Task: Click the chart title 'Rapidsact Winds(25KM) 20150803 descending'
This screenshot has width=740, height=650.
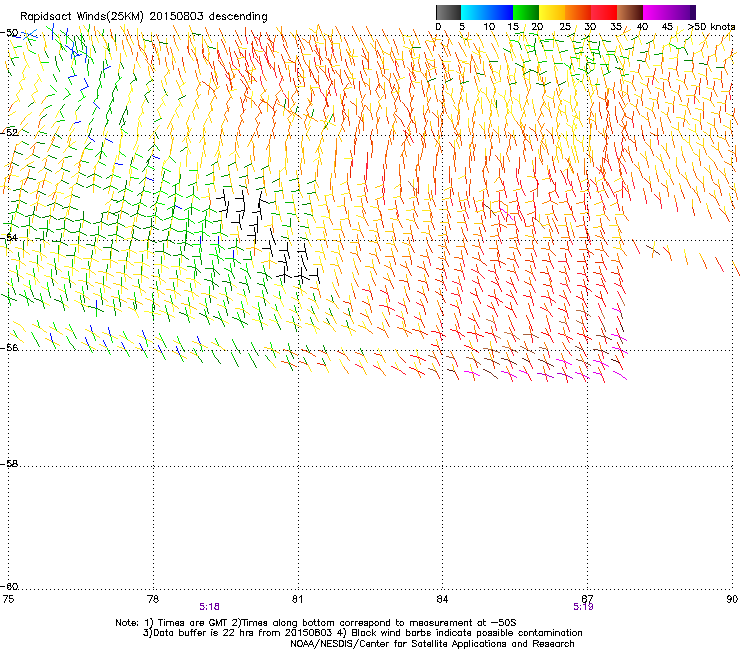Action: coord(144,17)
